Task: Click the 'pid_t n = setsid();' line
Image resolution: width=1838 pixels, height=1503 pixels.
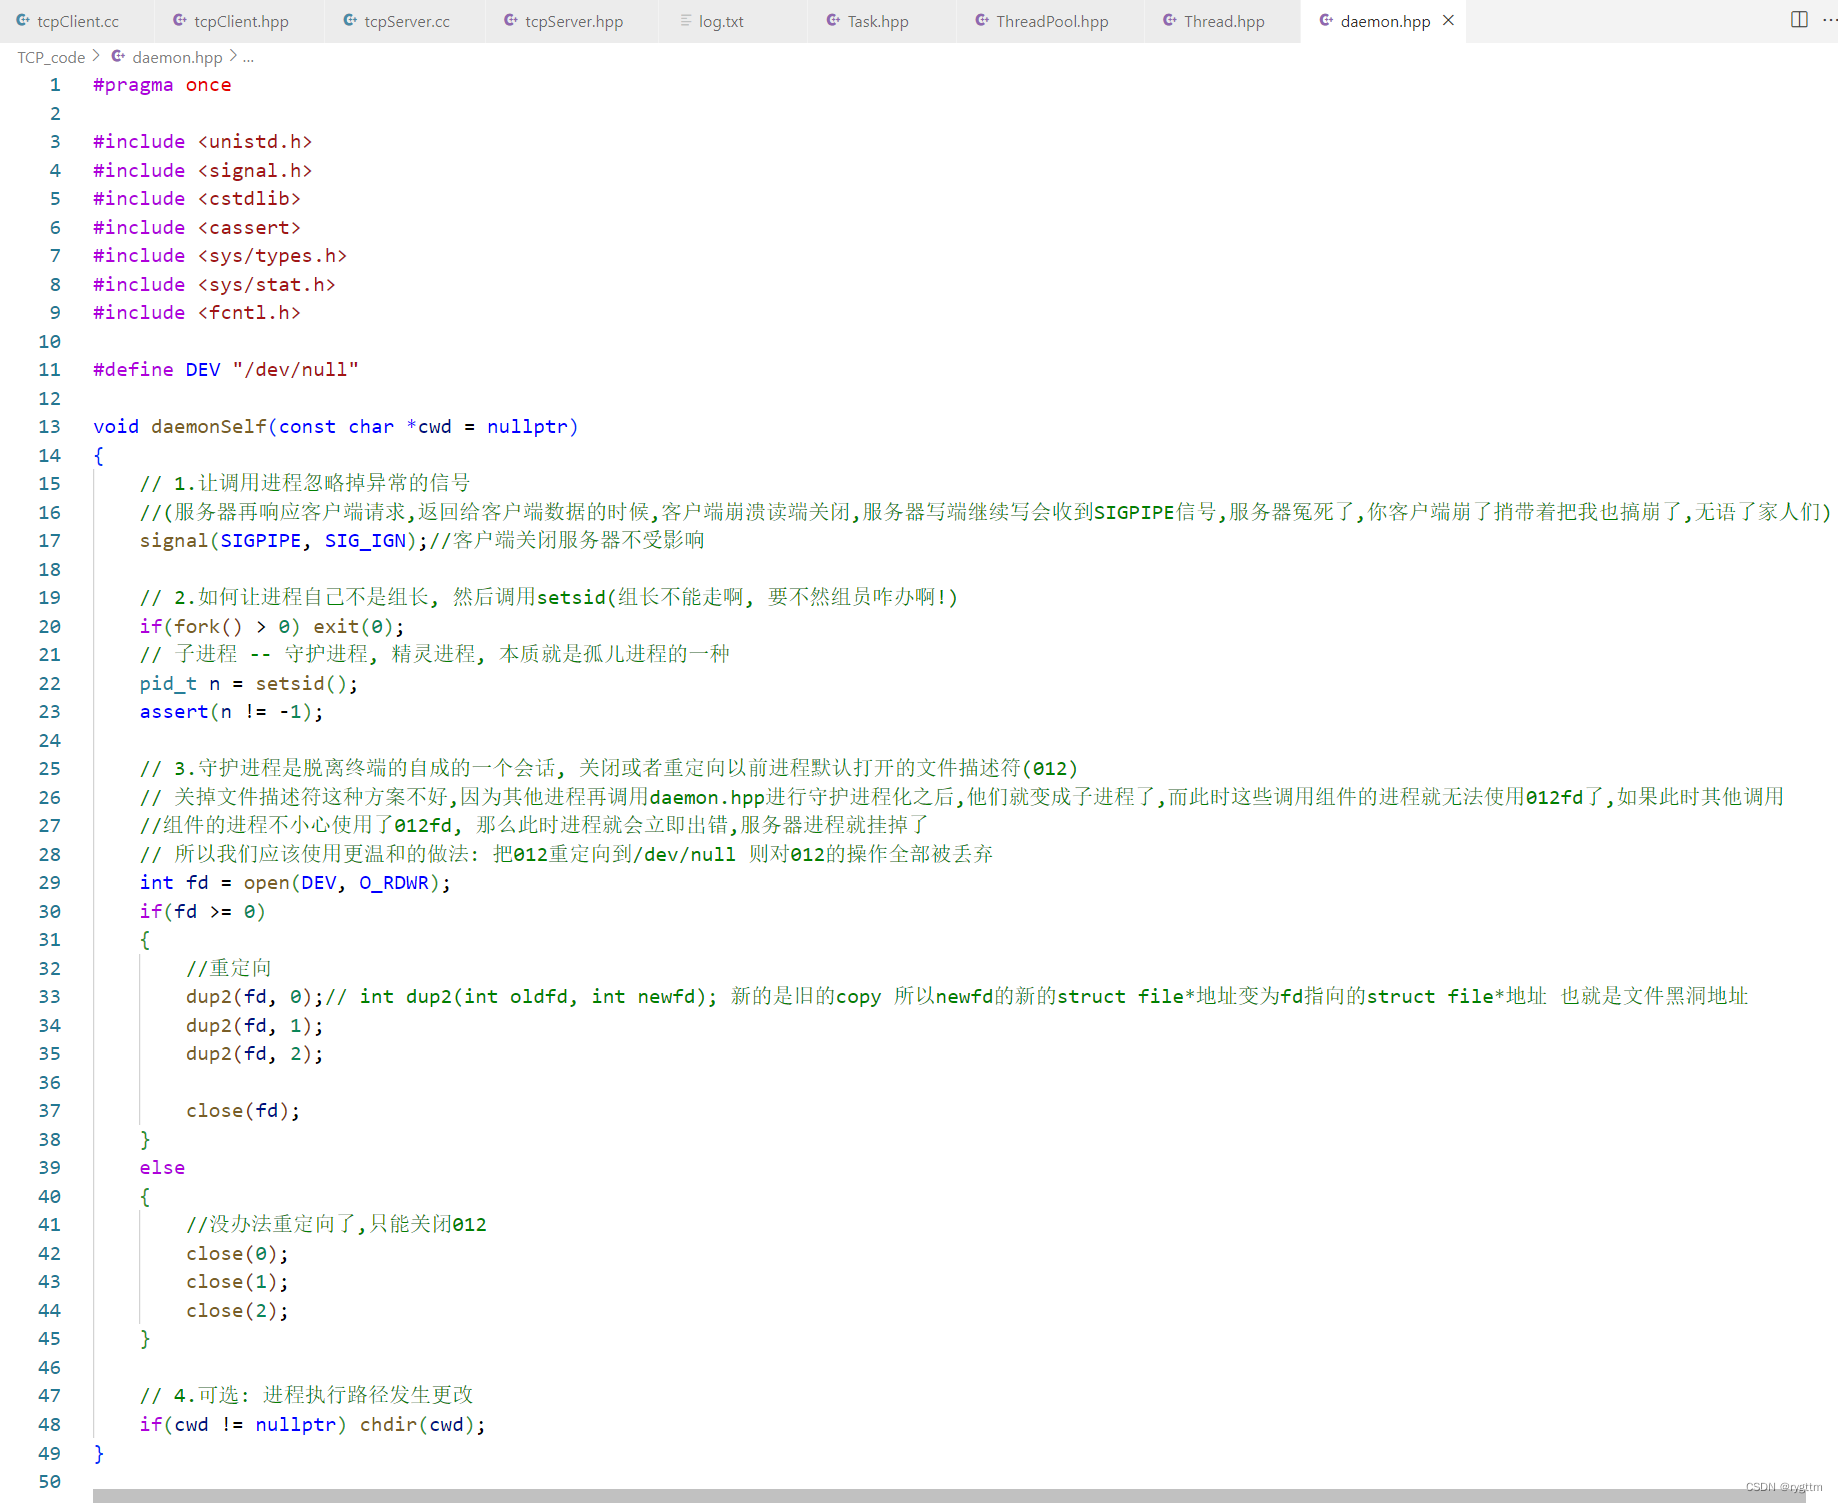Action: click(x=249, y=684)
